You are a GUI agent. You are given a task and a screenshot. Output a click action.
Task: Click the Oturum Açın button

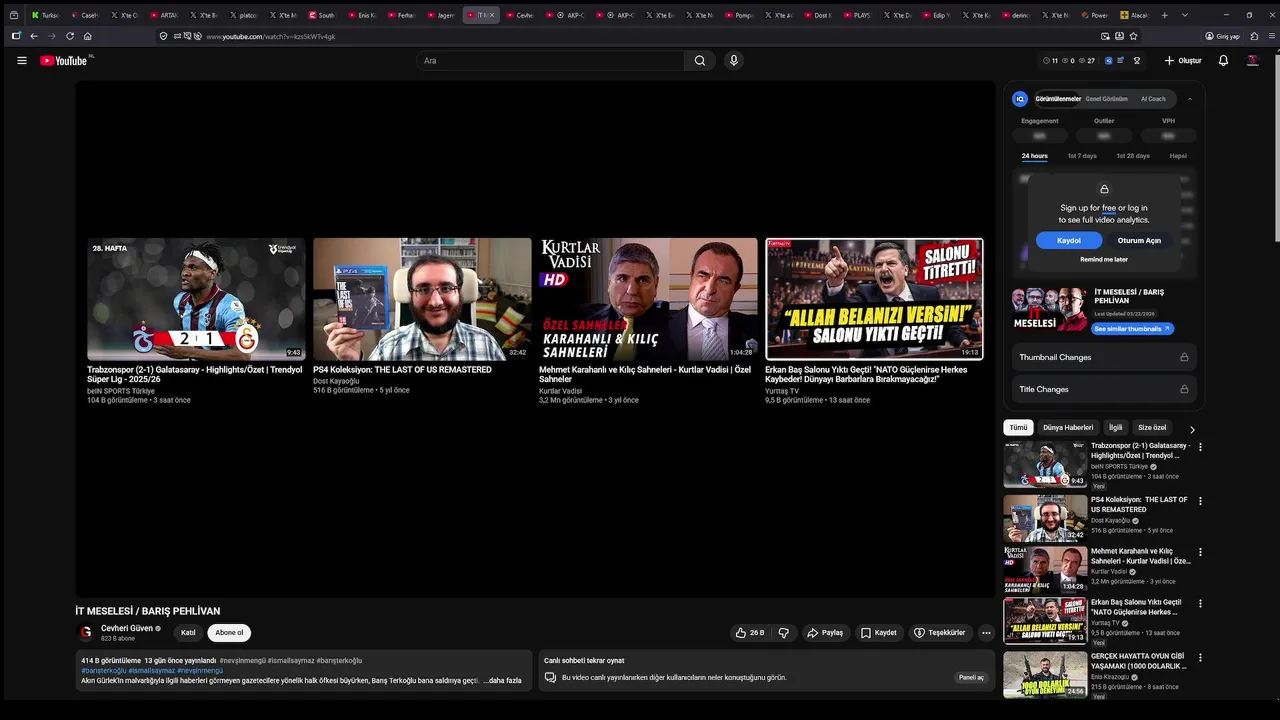coord(1139,240)
